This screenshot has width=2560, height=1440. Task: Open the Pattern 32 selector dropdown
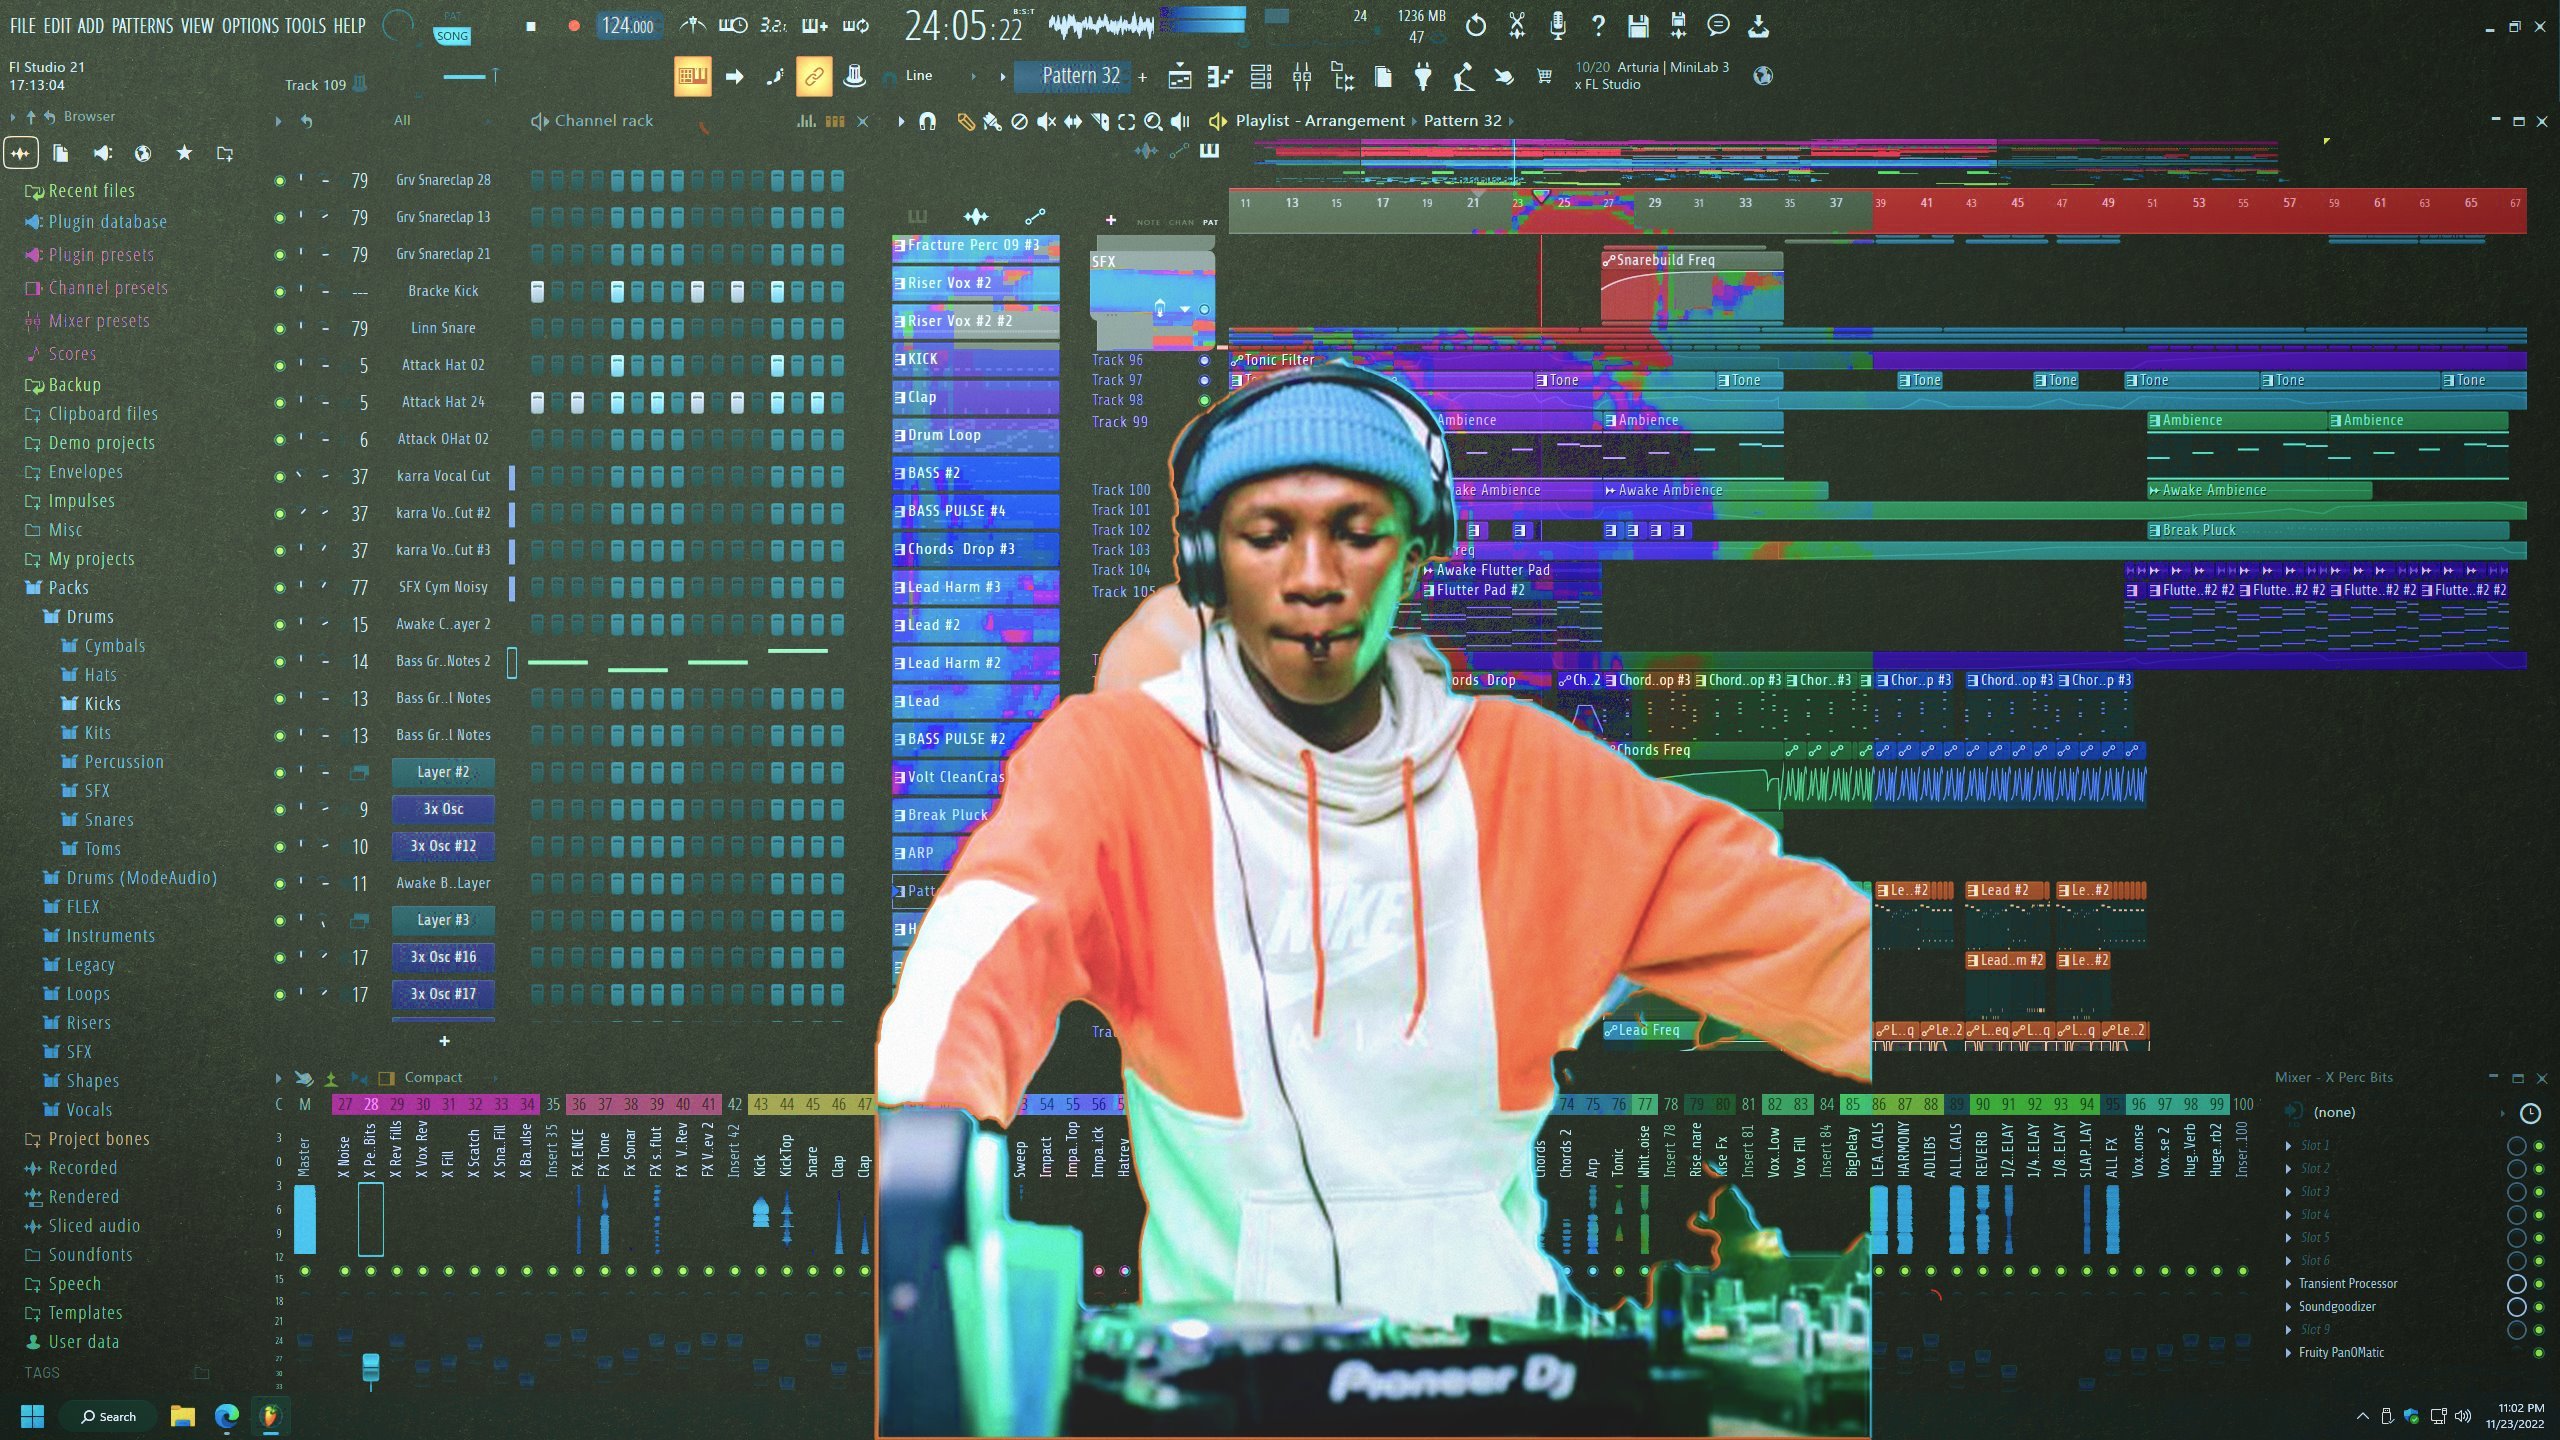[1081, 76]
